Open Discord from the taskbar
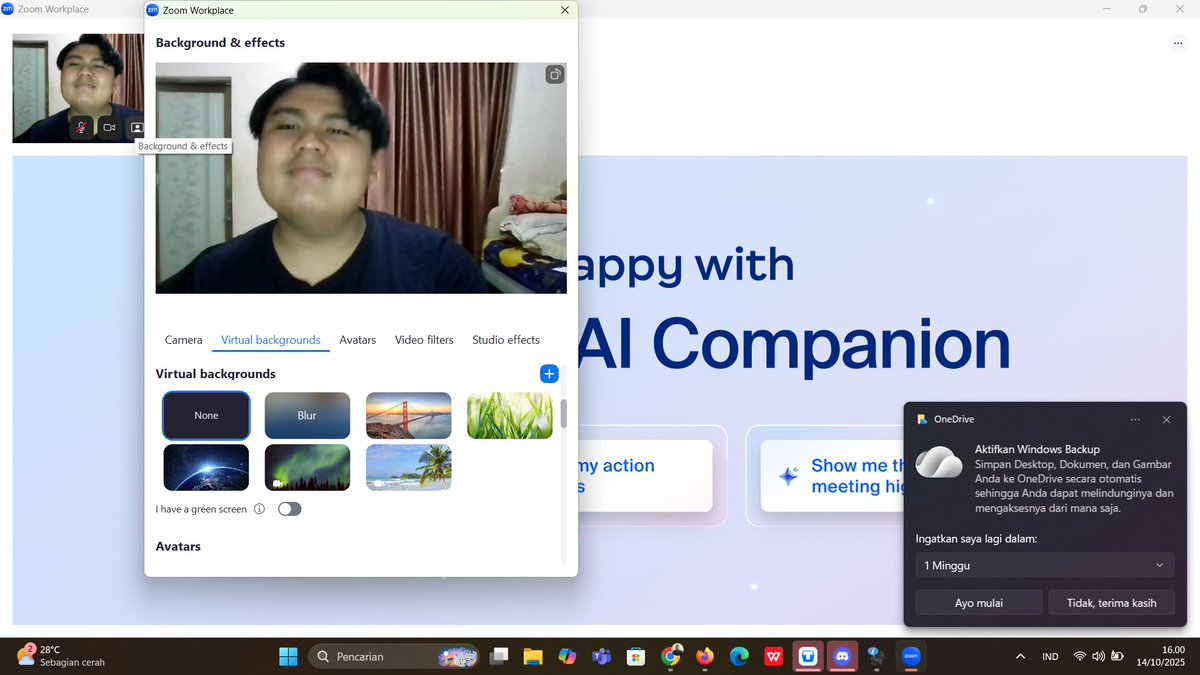The image size is (1200, 675). click(842, 657)
